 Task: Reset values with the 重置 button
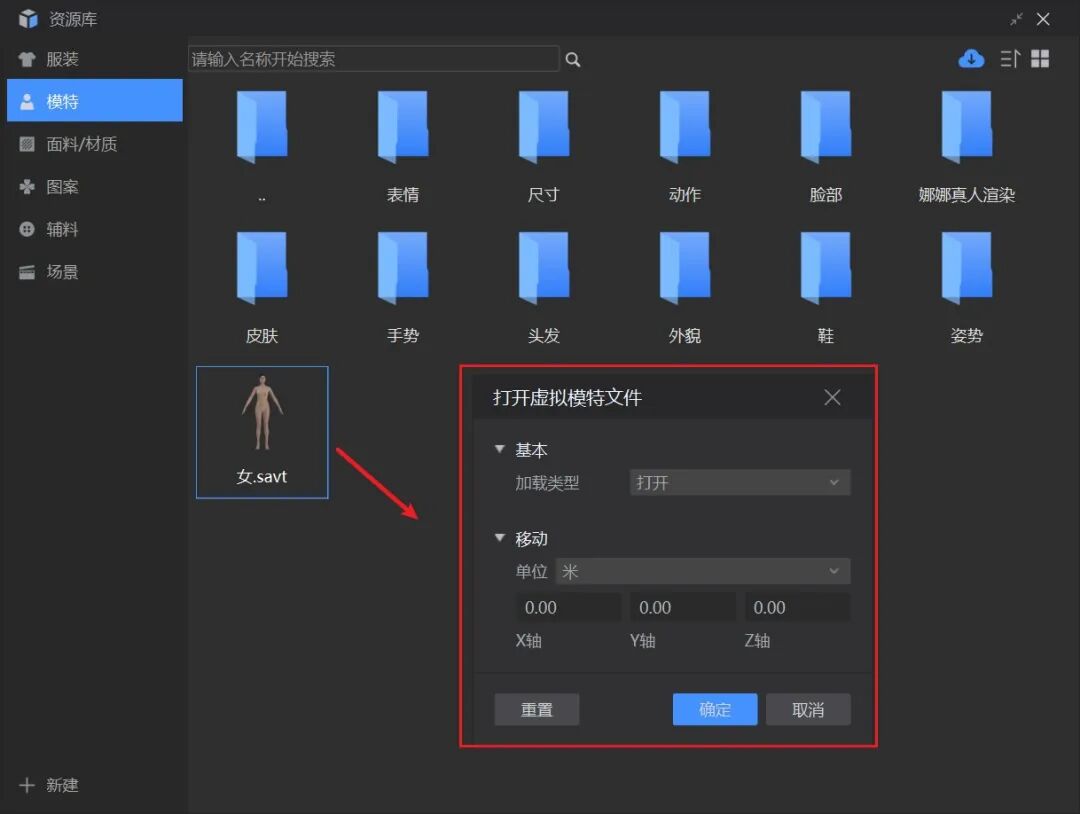pos(537,709)
